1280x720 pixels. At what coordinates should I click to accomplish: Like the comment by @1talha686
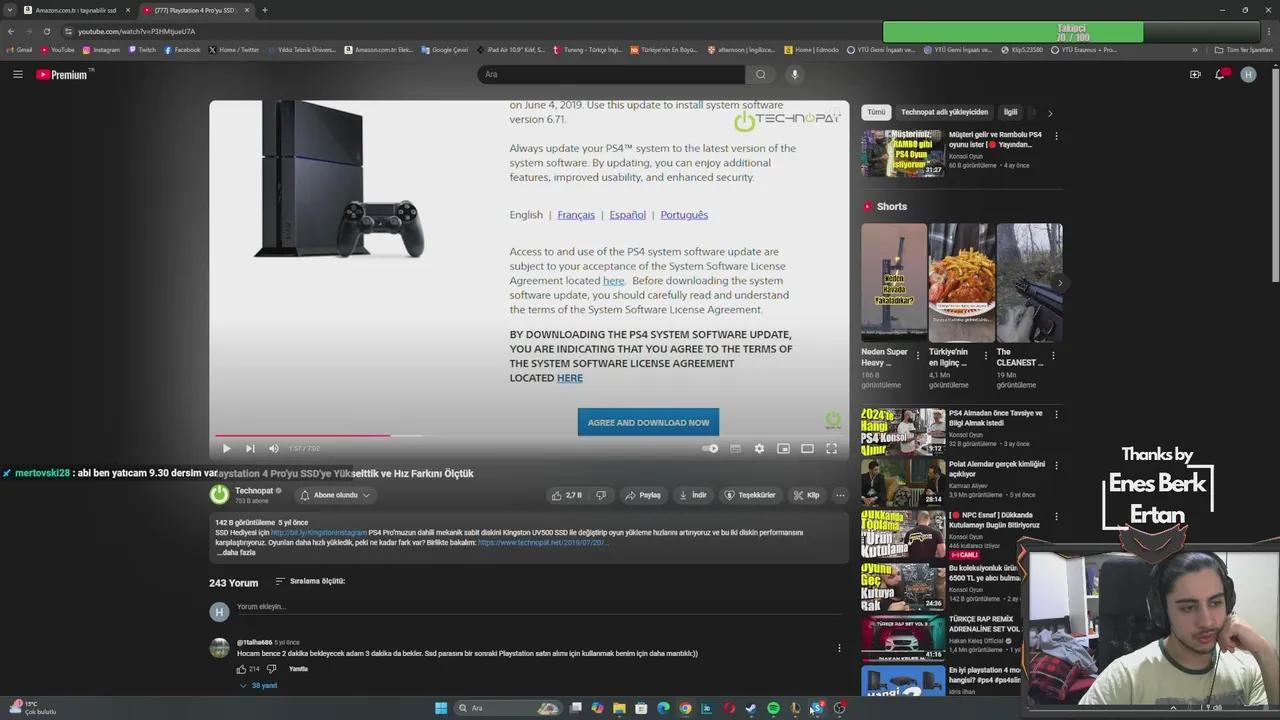(241, 669)
